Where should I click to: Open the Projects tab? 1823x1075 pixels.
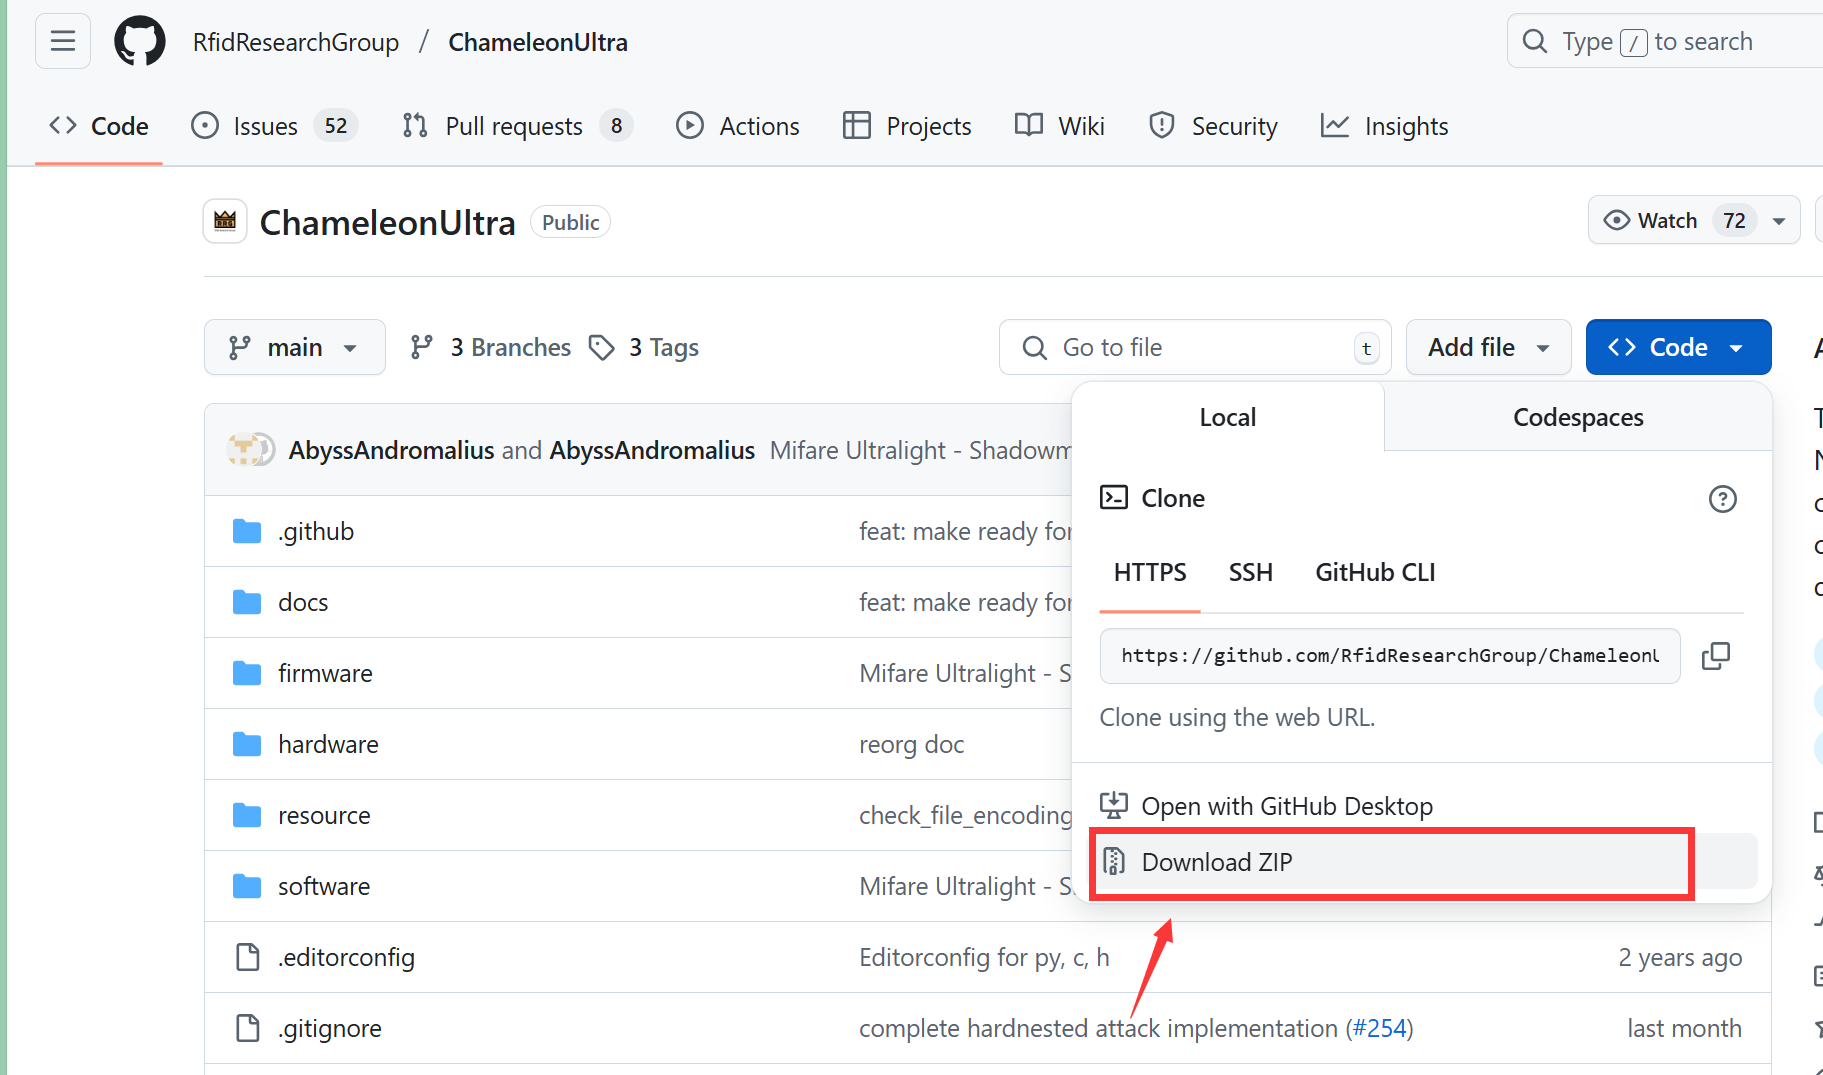point(907,126)
